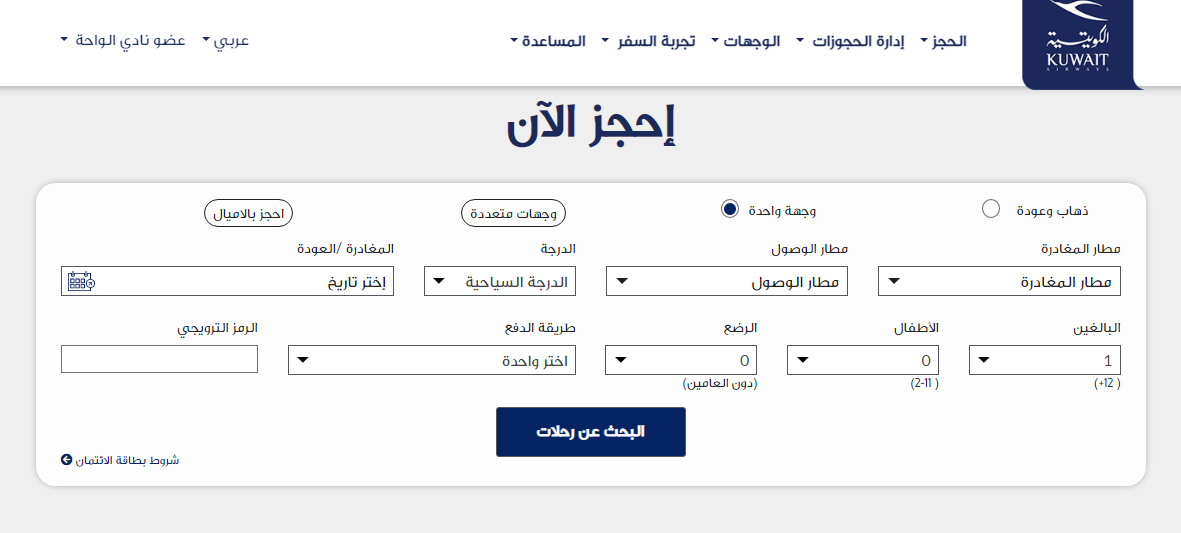Open the calendar icon in date field
The width and height of the screenshot is (1181, 533).
coord(81,281)
